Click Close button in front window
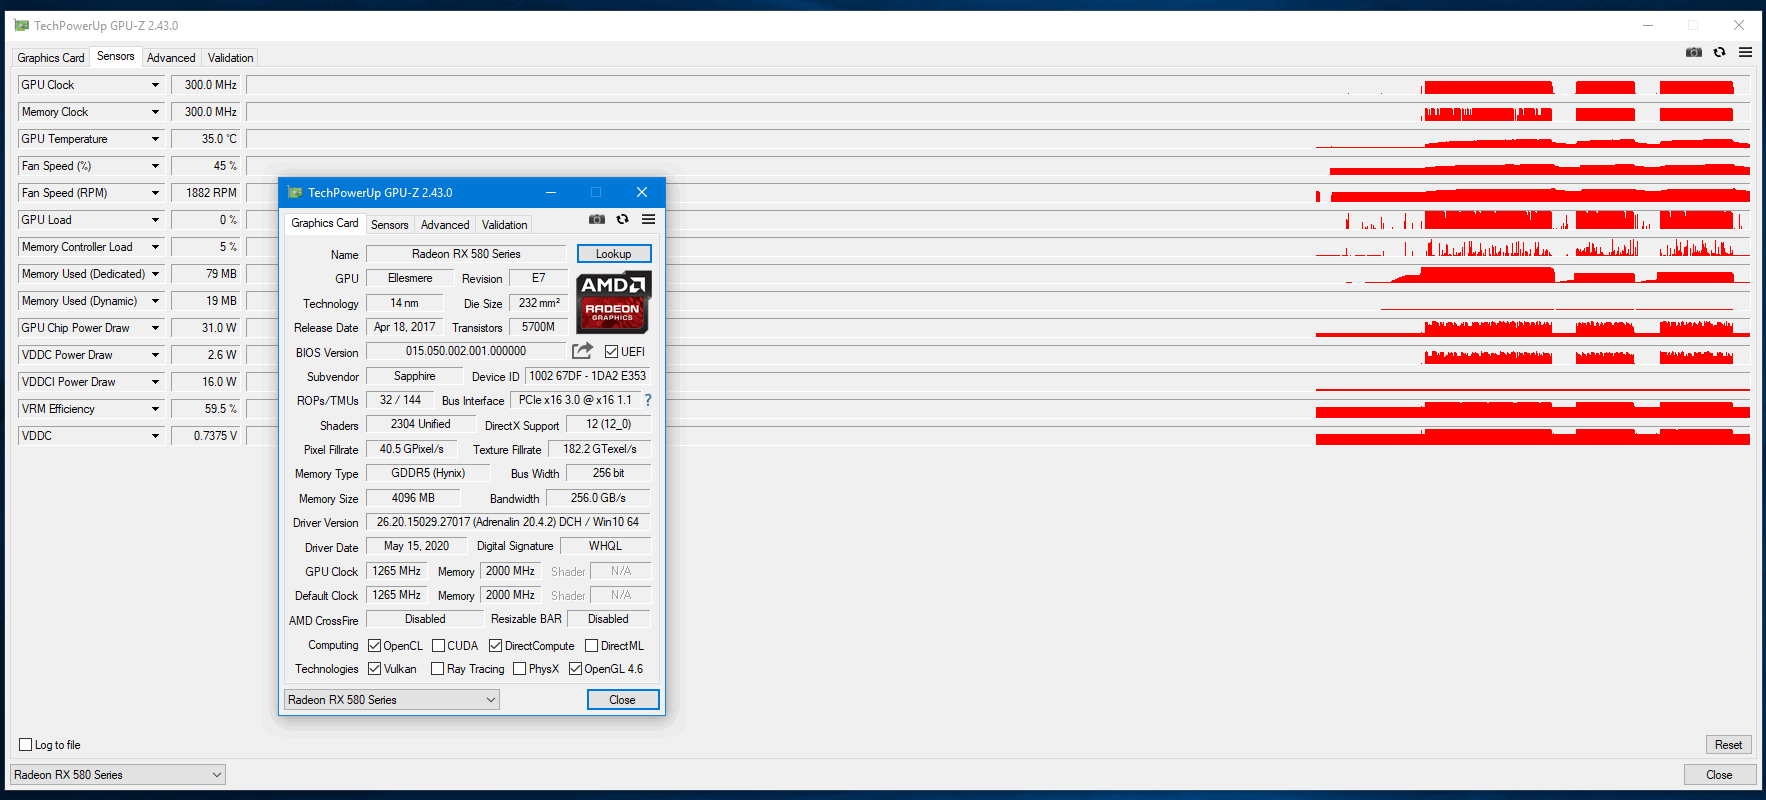 click(x=623, y=700)
